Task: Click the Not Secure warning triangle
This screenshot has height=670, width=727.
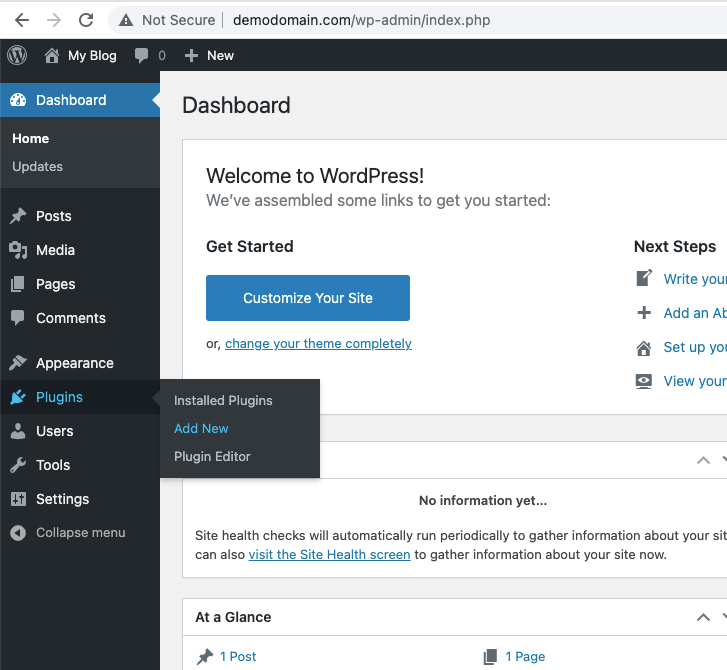Action: (126, 20)
